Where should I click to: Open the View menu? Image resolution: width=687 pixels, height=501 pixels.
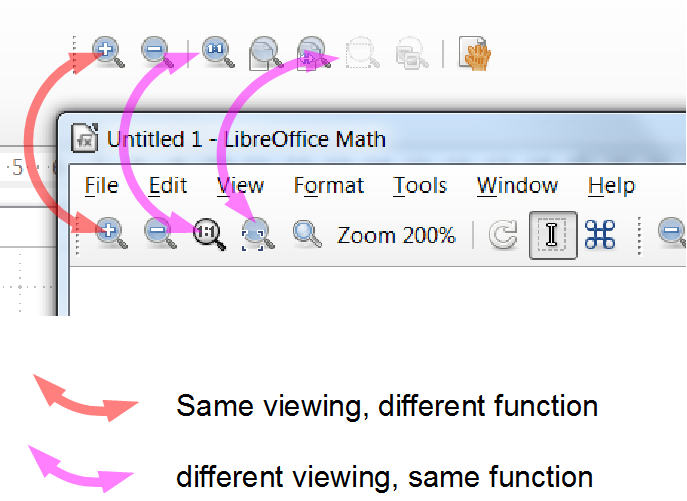tap(240, 186)
